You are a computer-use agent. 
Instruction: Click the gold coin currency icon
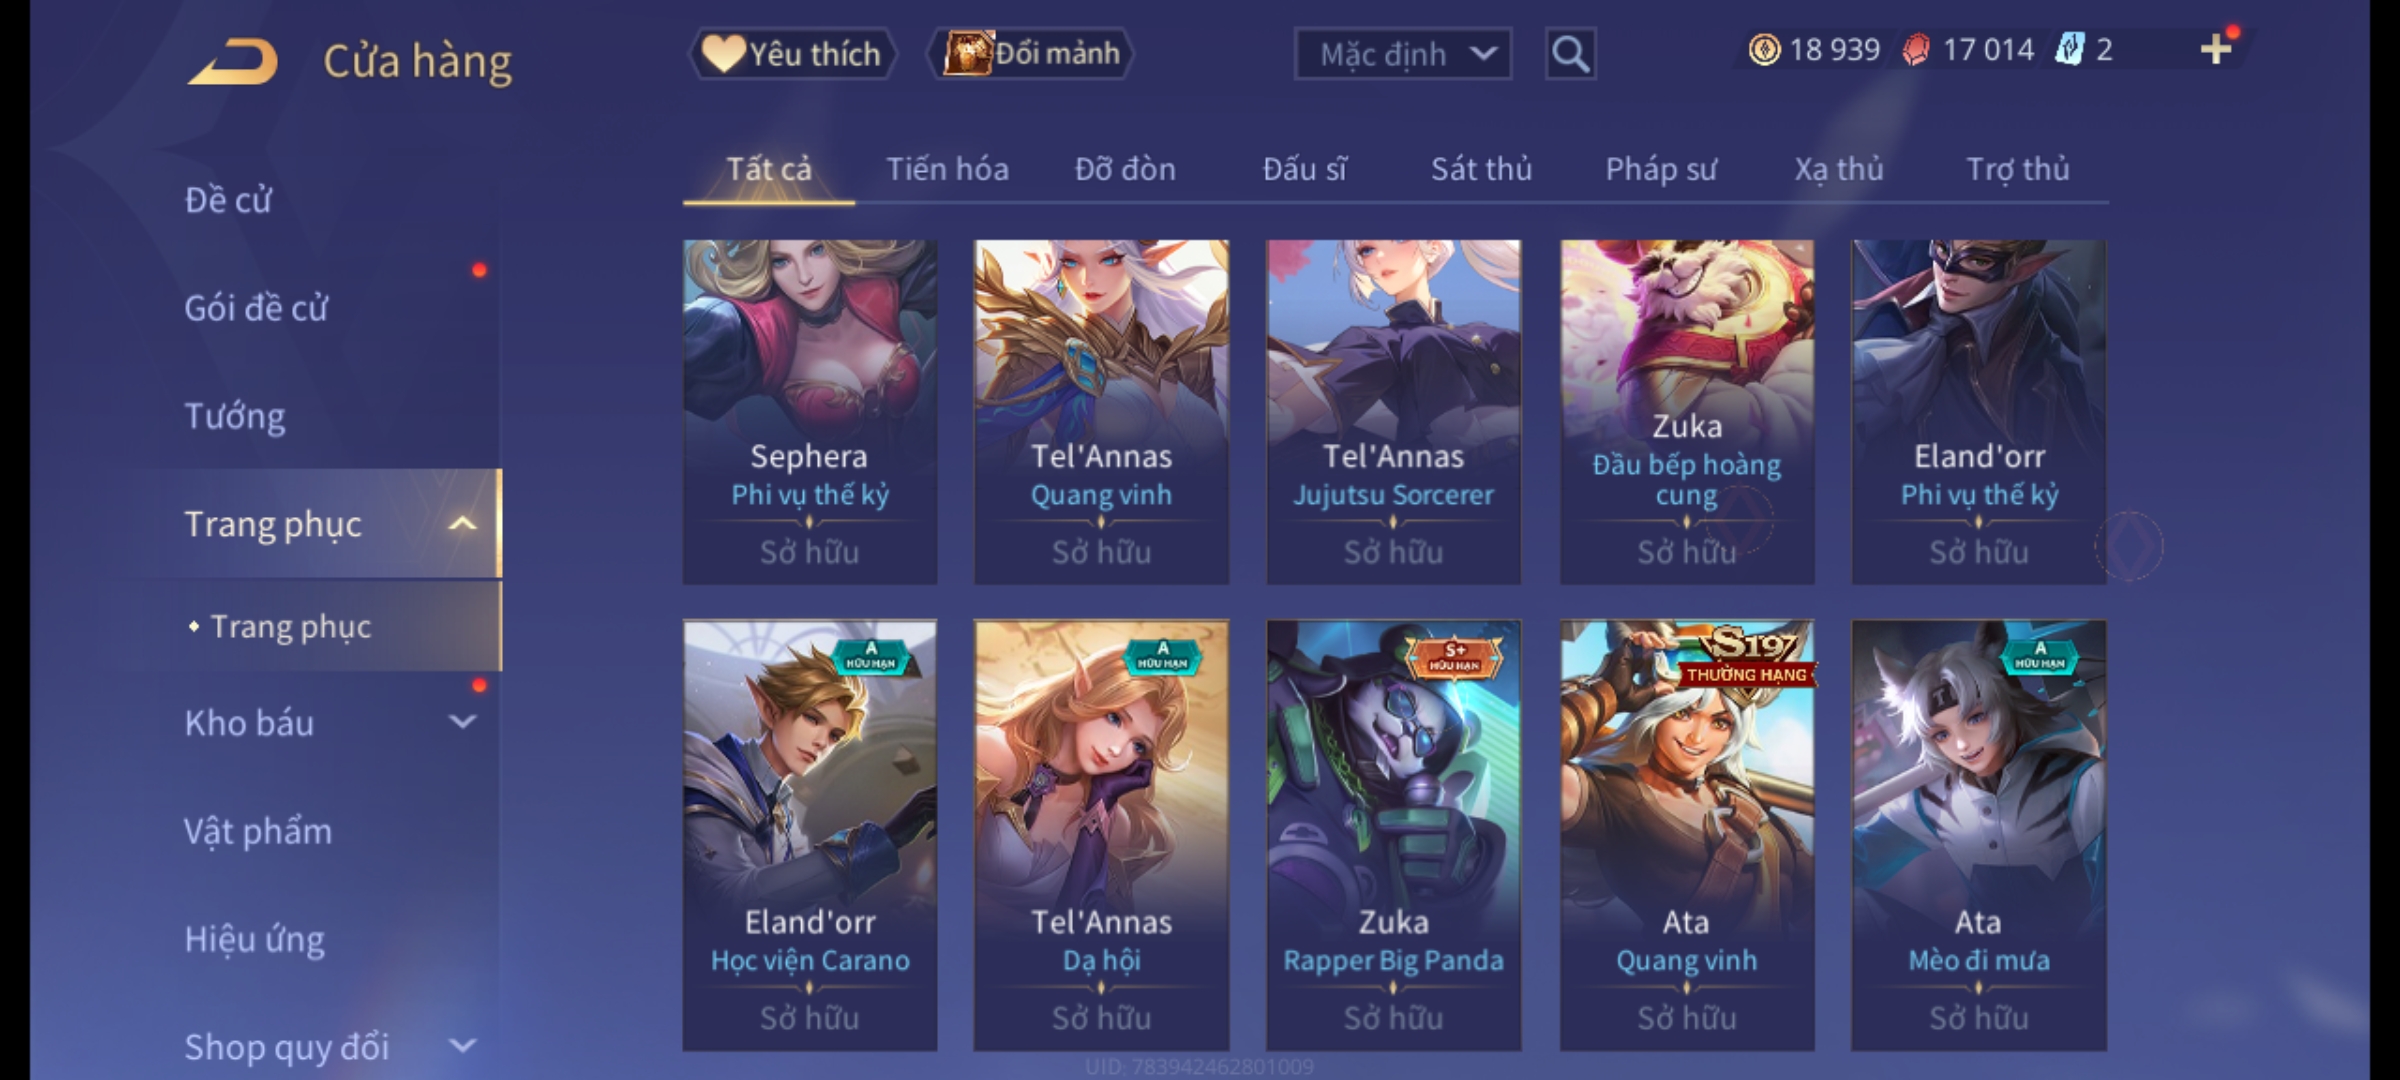coord(1765,50)
